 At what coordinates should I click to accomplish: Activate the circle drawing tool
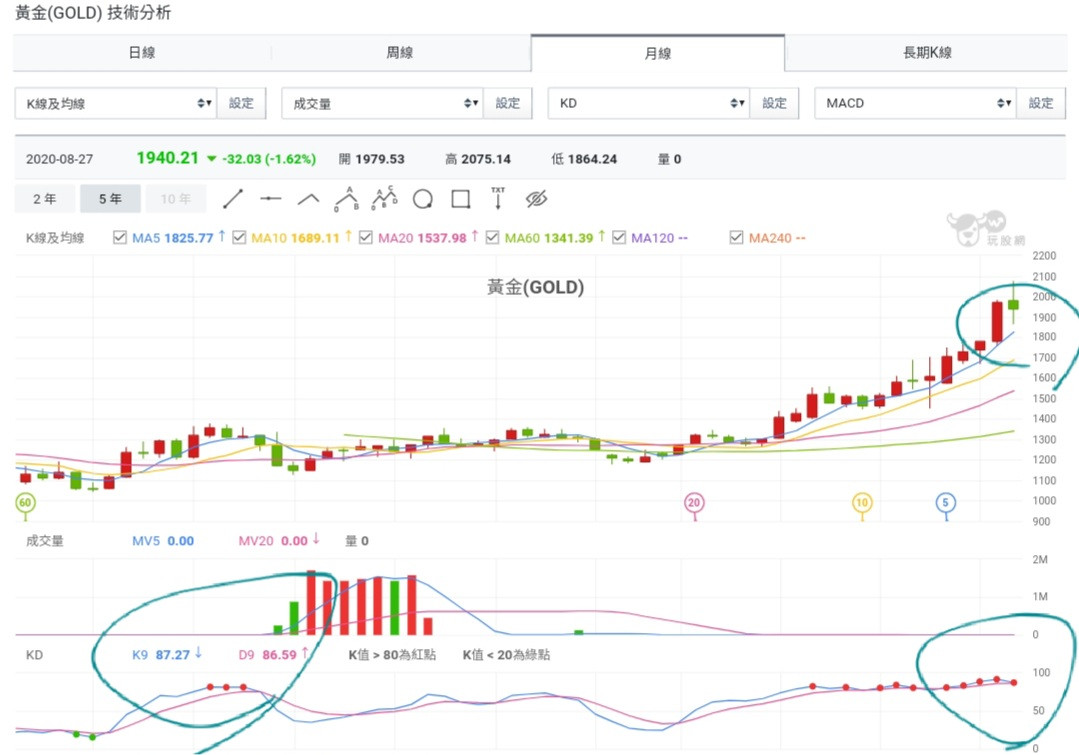point(422,199)
